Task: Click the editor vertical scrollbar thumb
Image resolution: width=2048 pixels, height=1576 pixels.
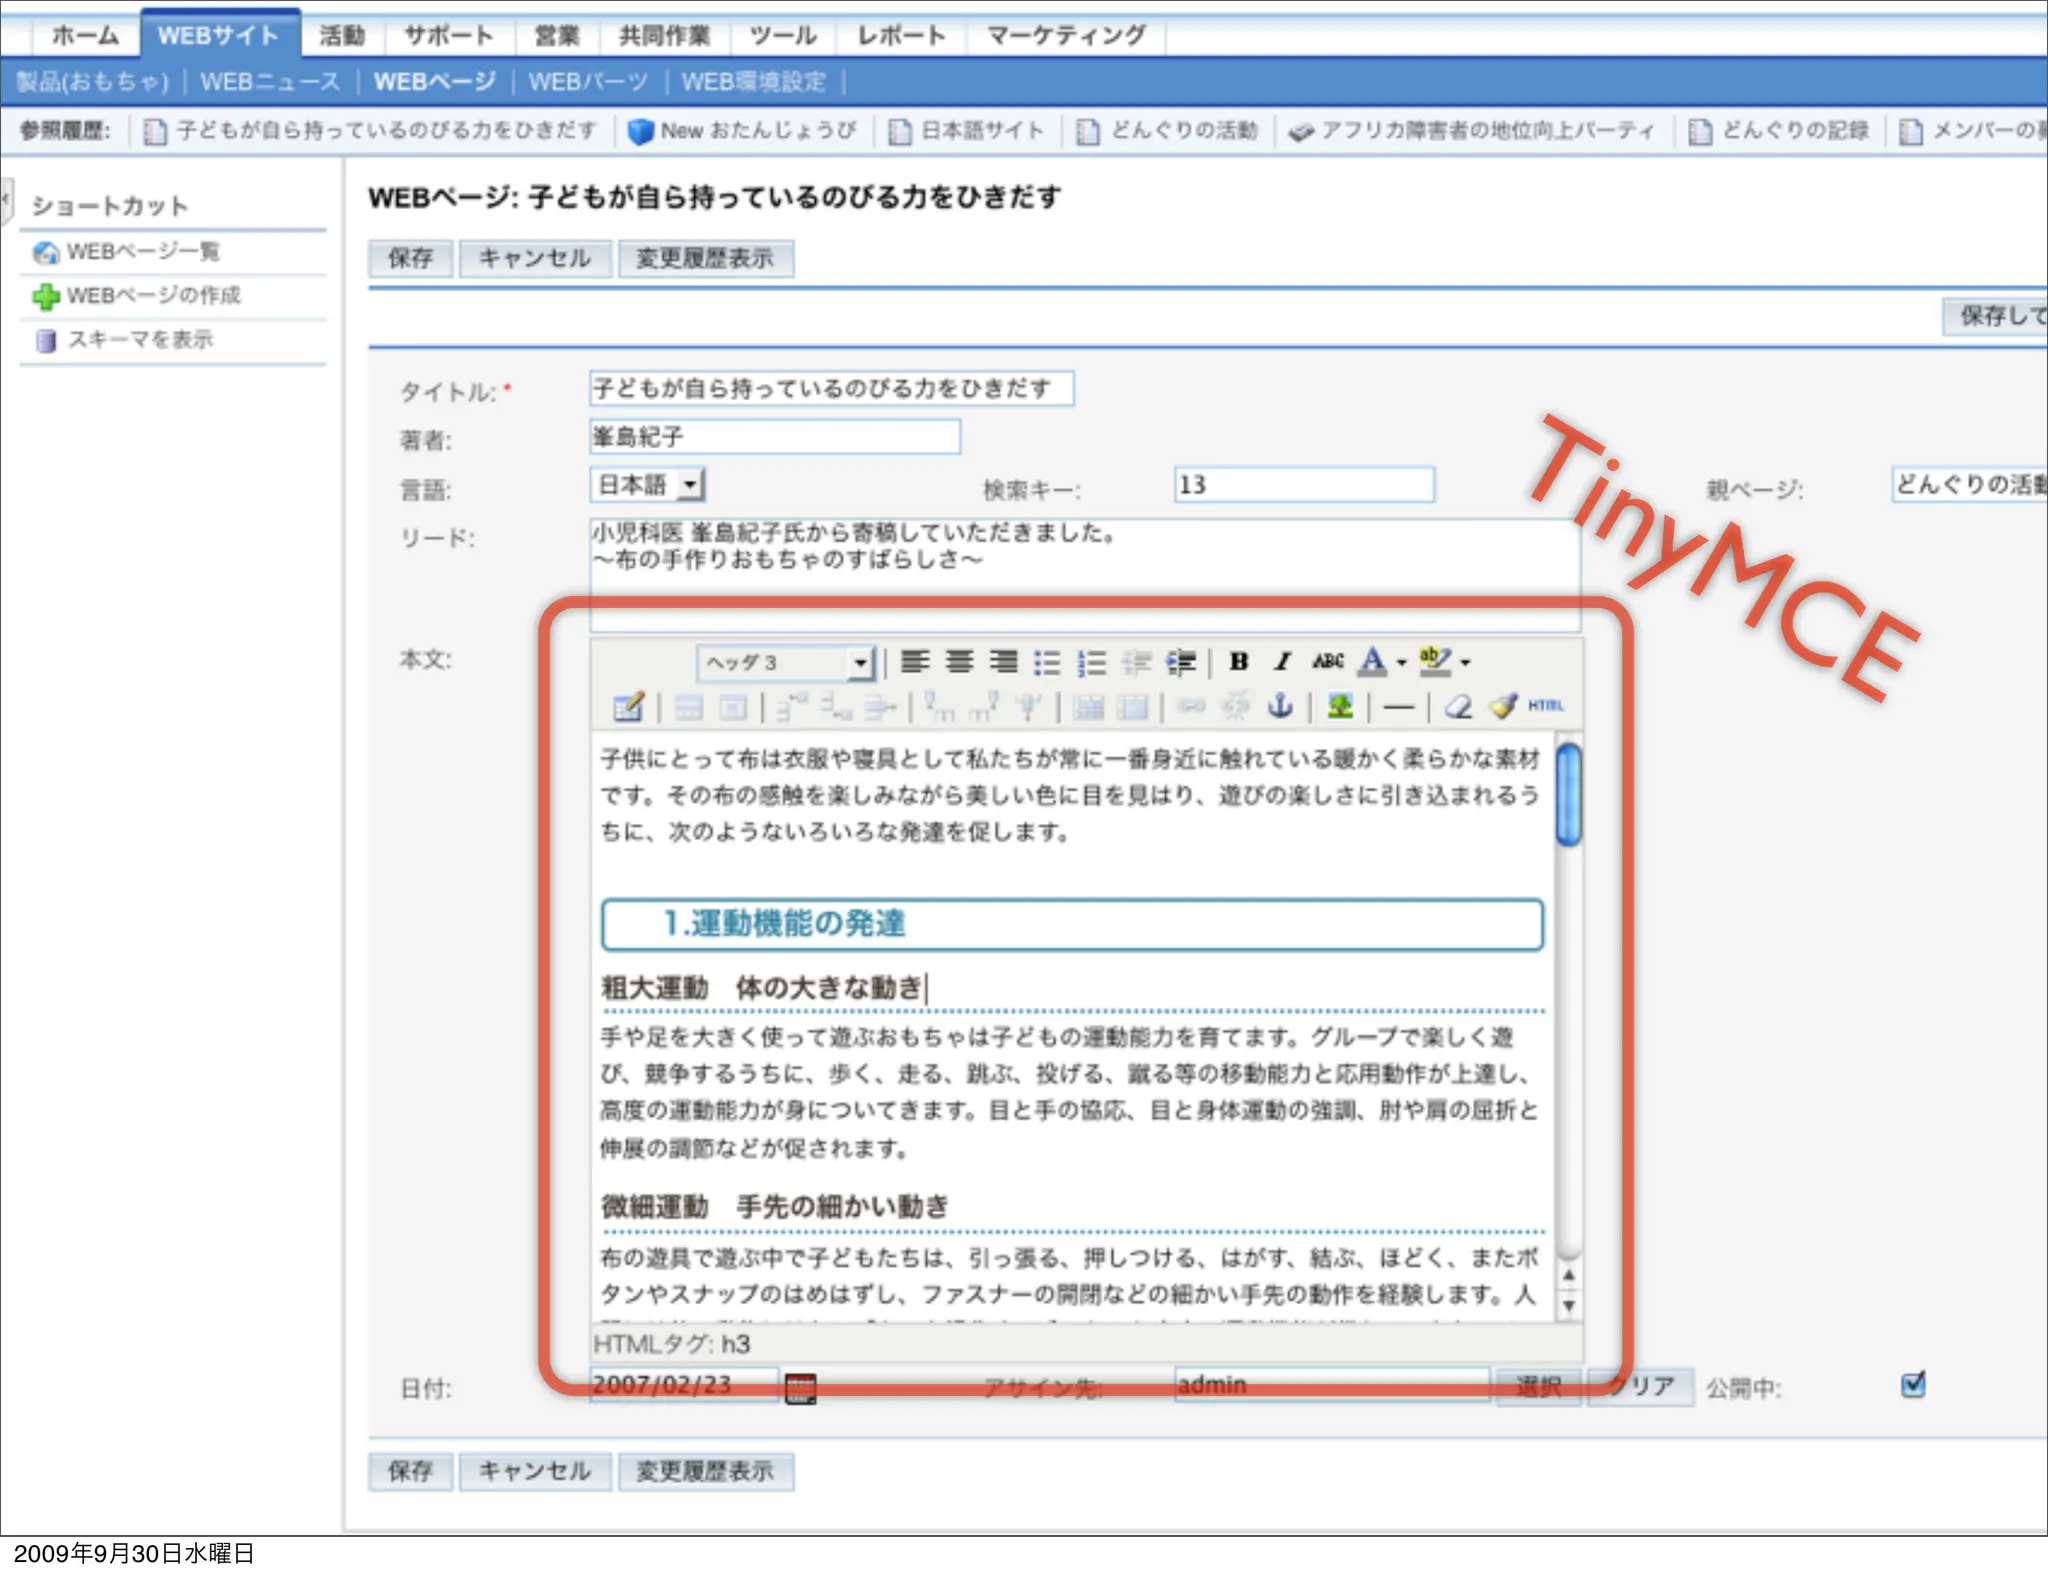Action: pos(1569,794)
